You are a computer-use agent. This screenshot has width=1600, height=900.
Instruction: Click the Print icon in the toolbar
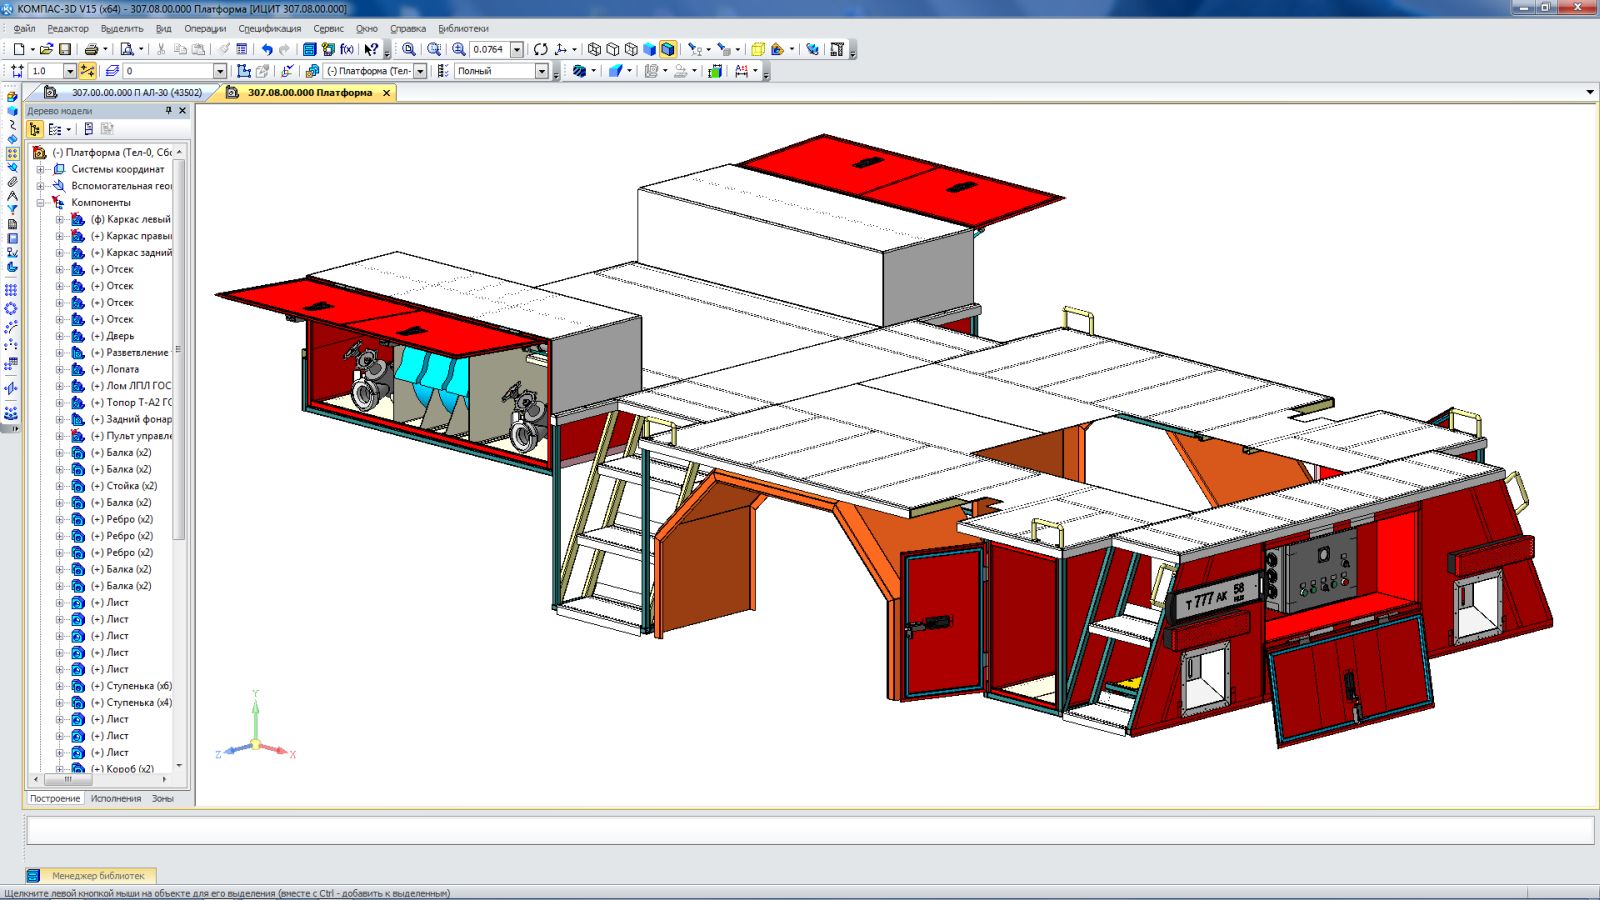tap(91, 49)
